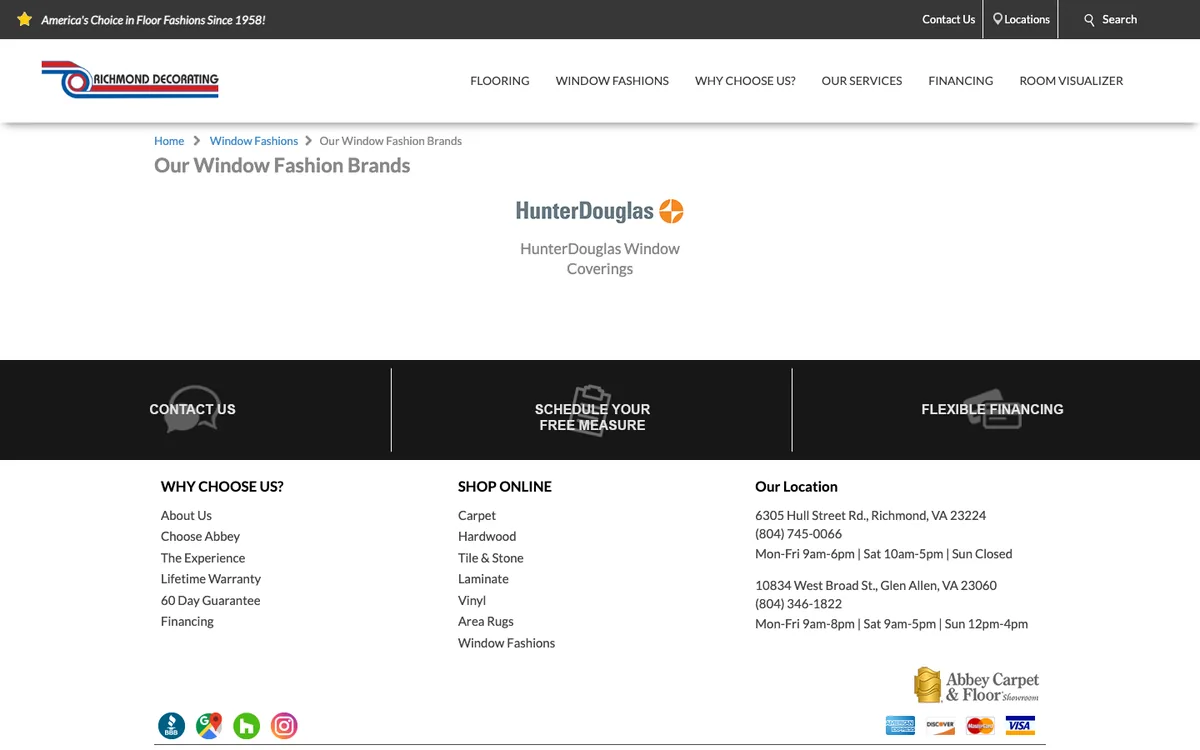Click the American Express card icon
Viewport: 1200px width, 750px height.
[x=900, y=726]
